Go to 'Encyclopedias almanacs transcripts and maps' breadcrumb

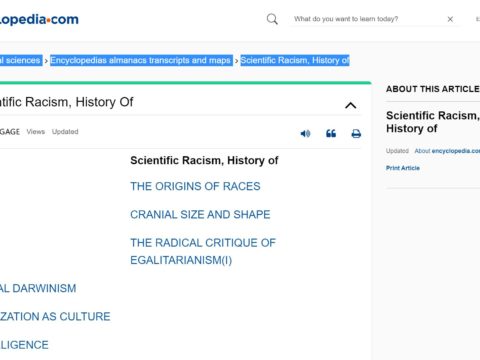point(141,60)
